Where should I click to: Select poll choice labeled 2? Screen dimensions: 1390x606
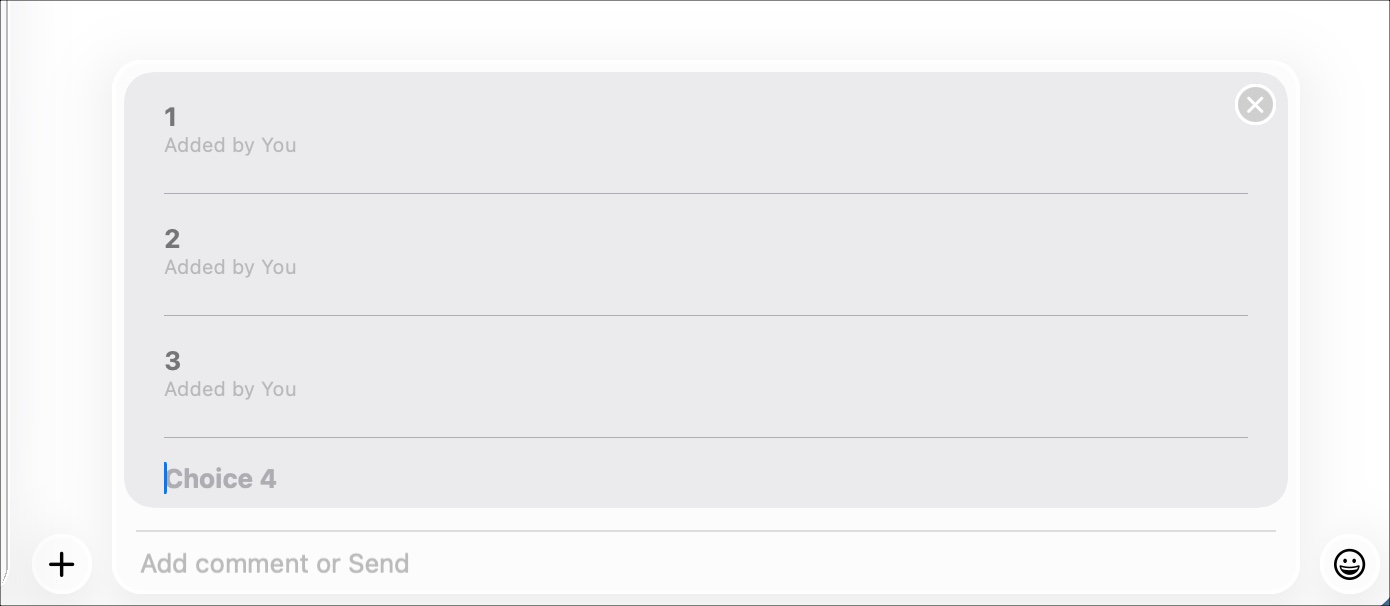tap(172, 239)
